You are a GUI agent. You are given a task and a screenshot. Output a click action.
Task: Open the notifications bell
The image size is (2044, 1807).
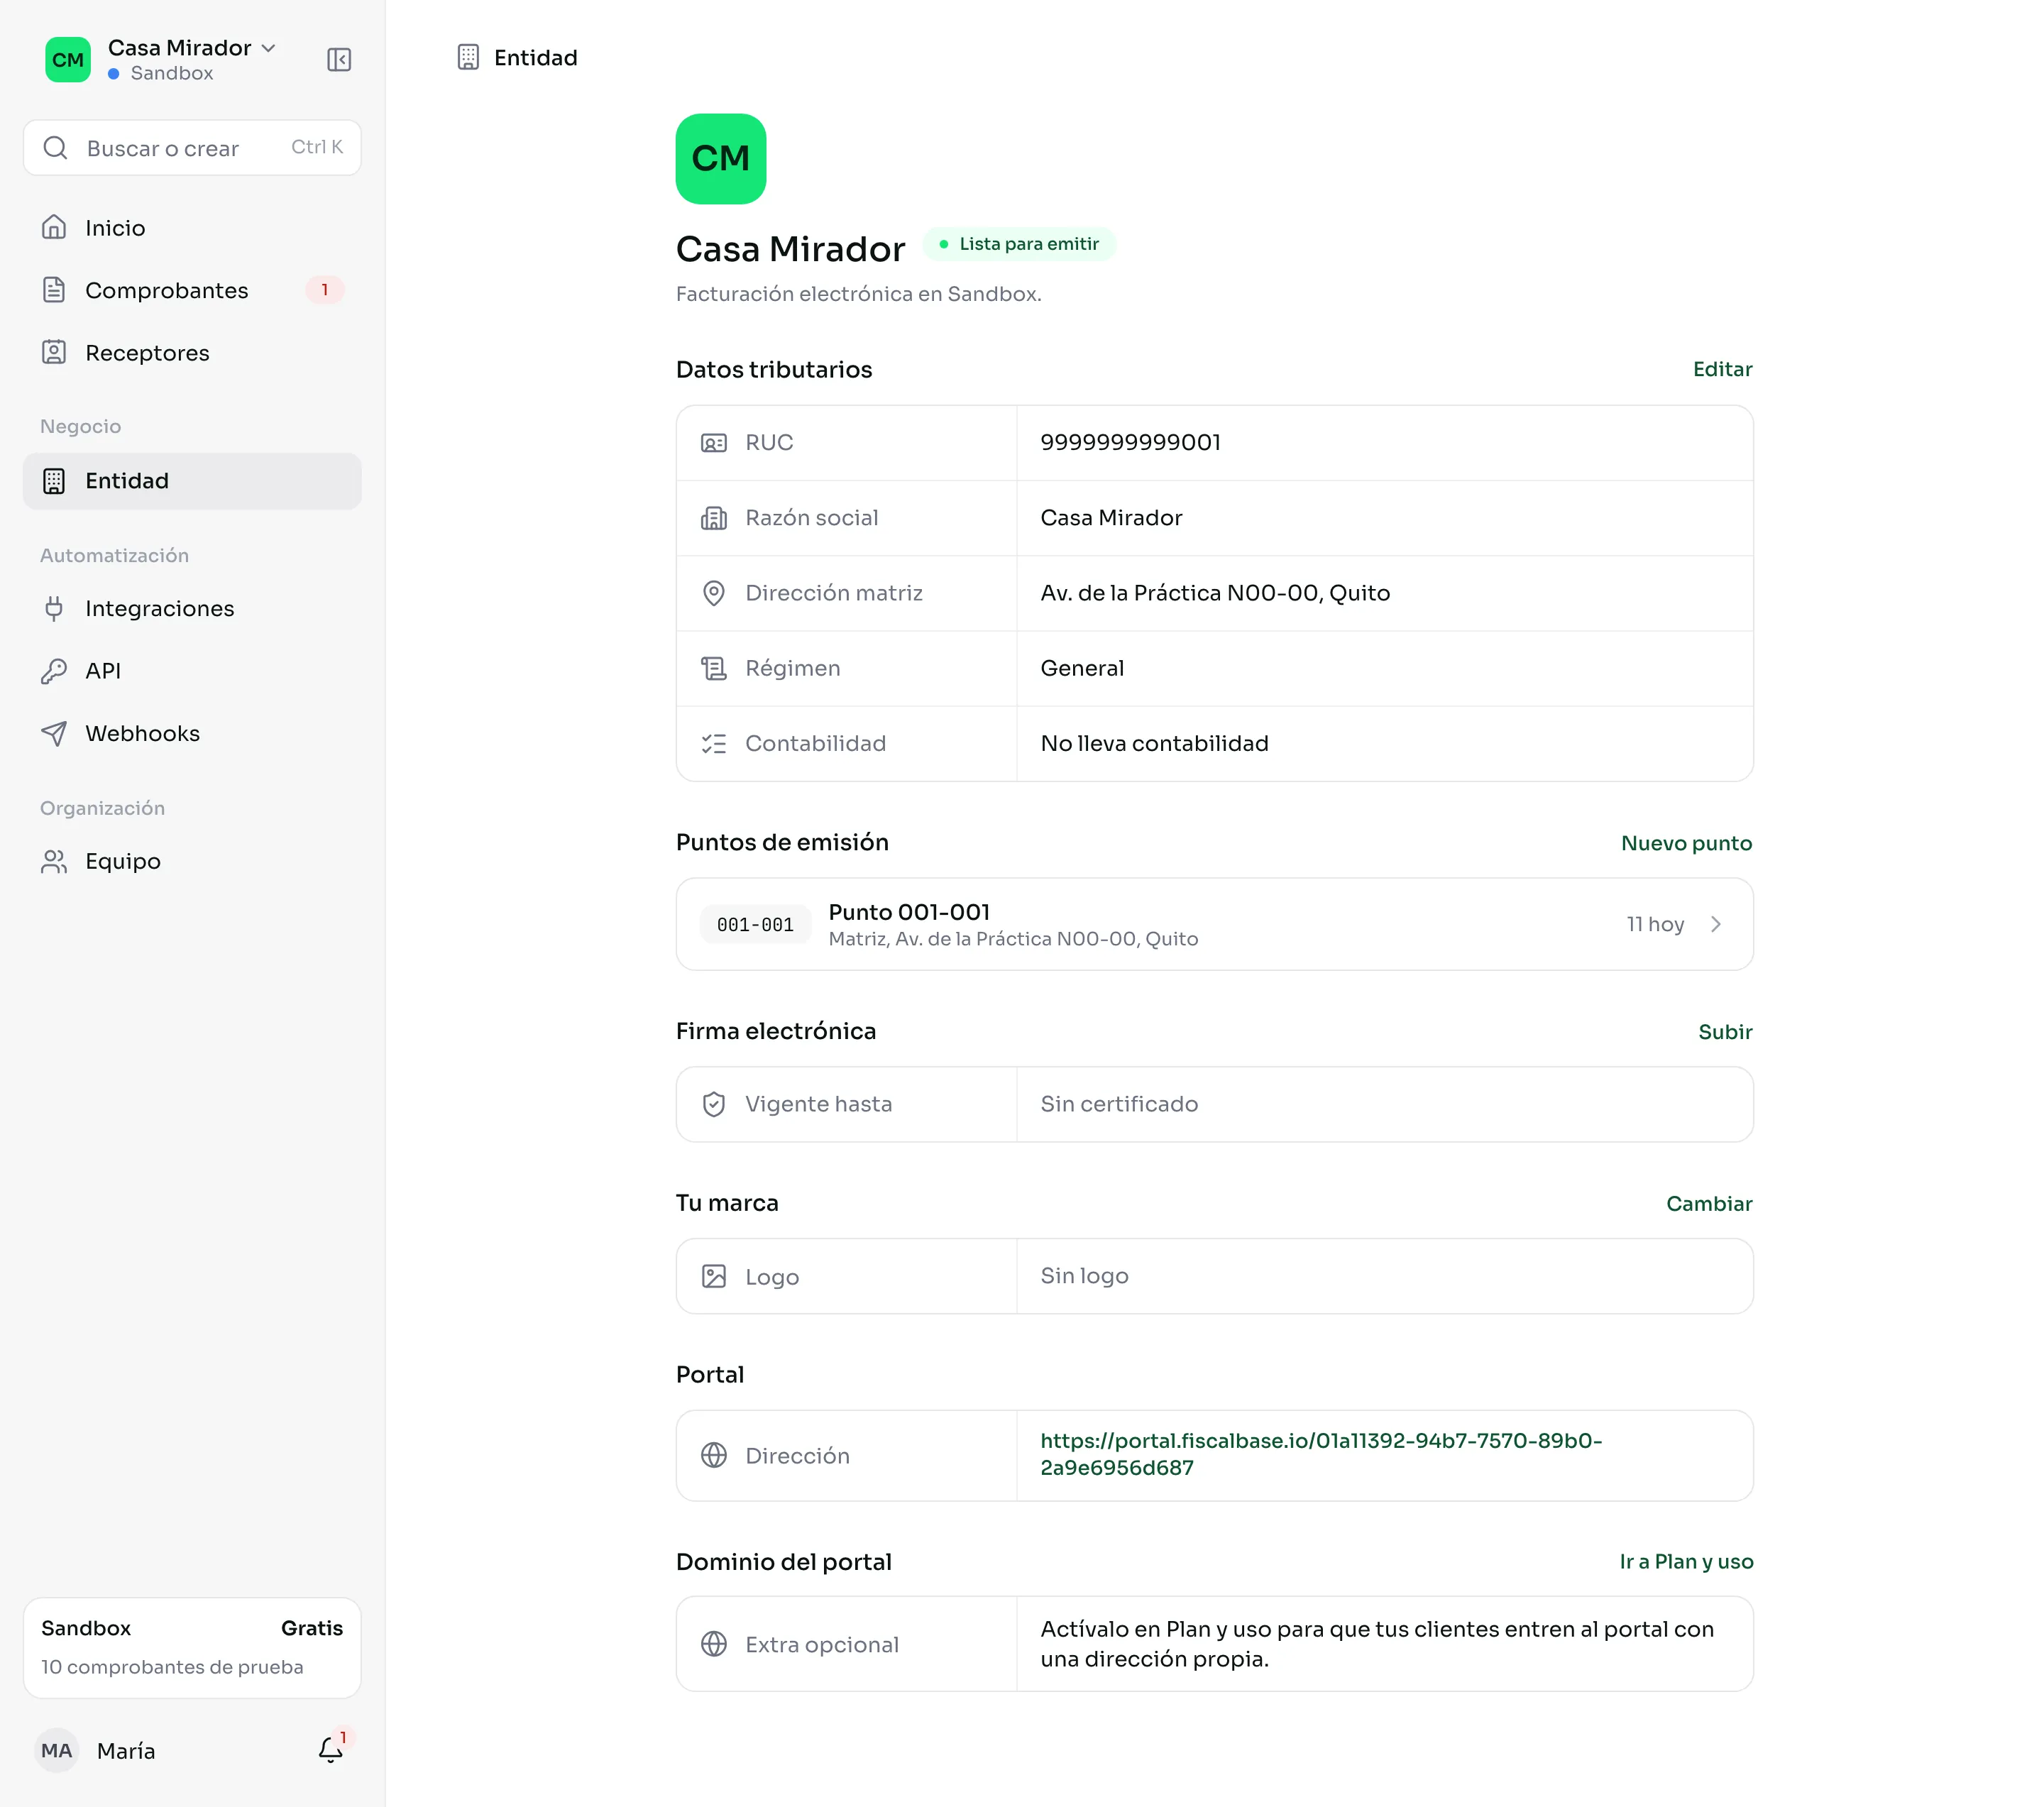tap(331, 1749)
